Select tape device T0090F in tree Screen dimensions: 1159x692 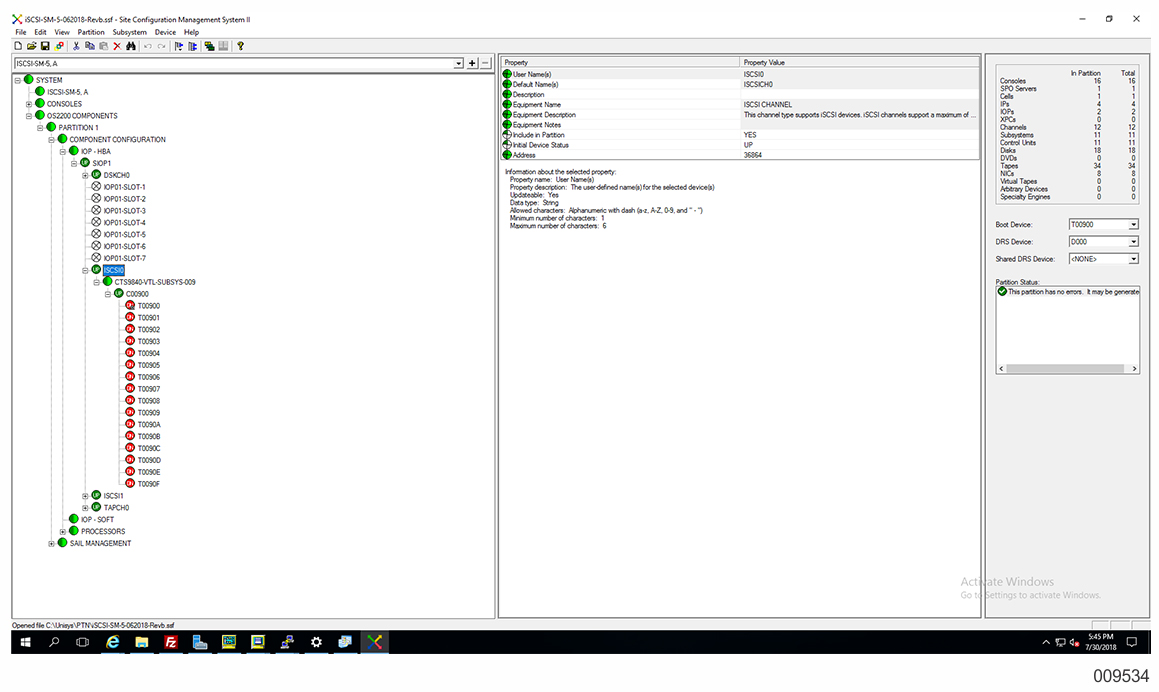point(149,484)
